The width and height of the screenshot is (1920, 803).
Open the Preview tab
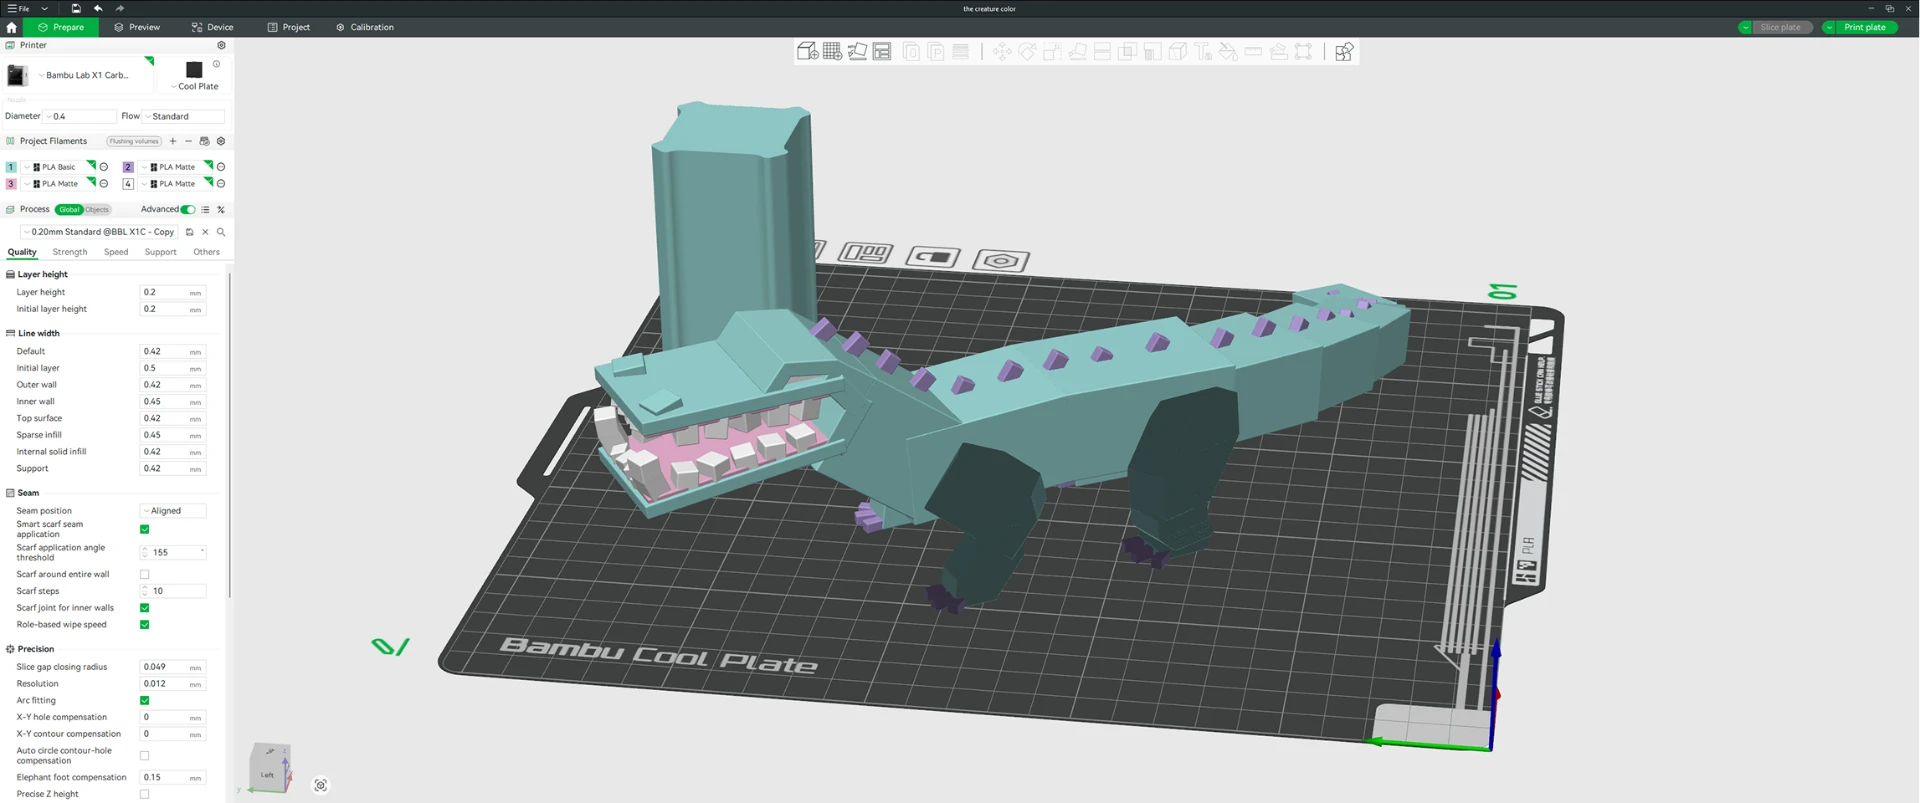[x=137, y=27]
